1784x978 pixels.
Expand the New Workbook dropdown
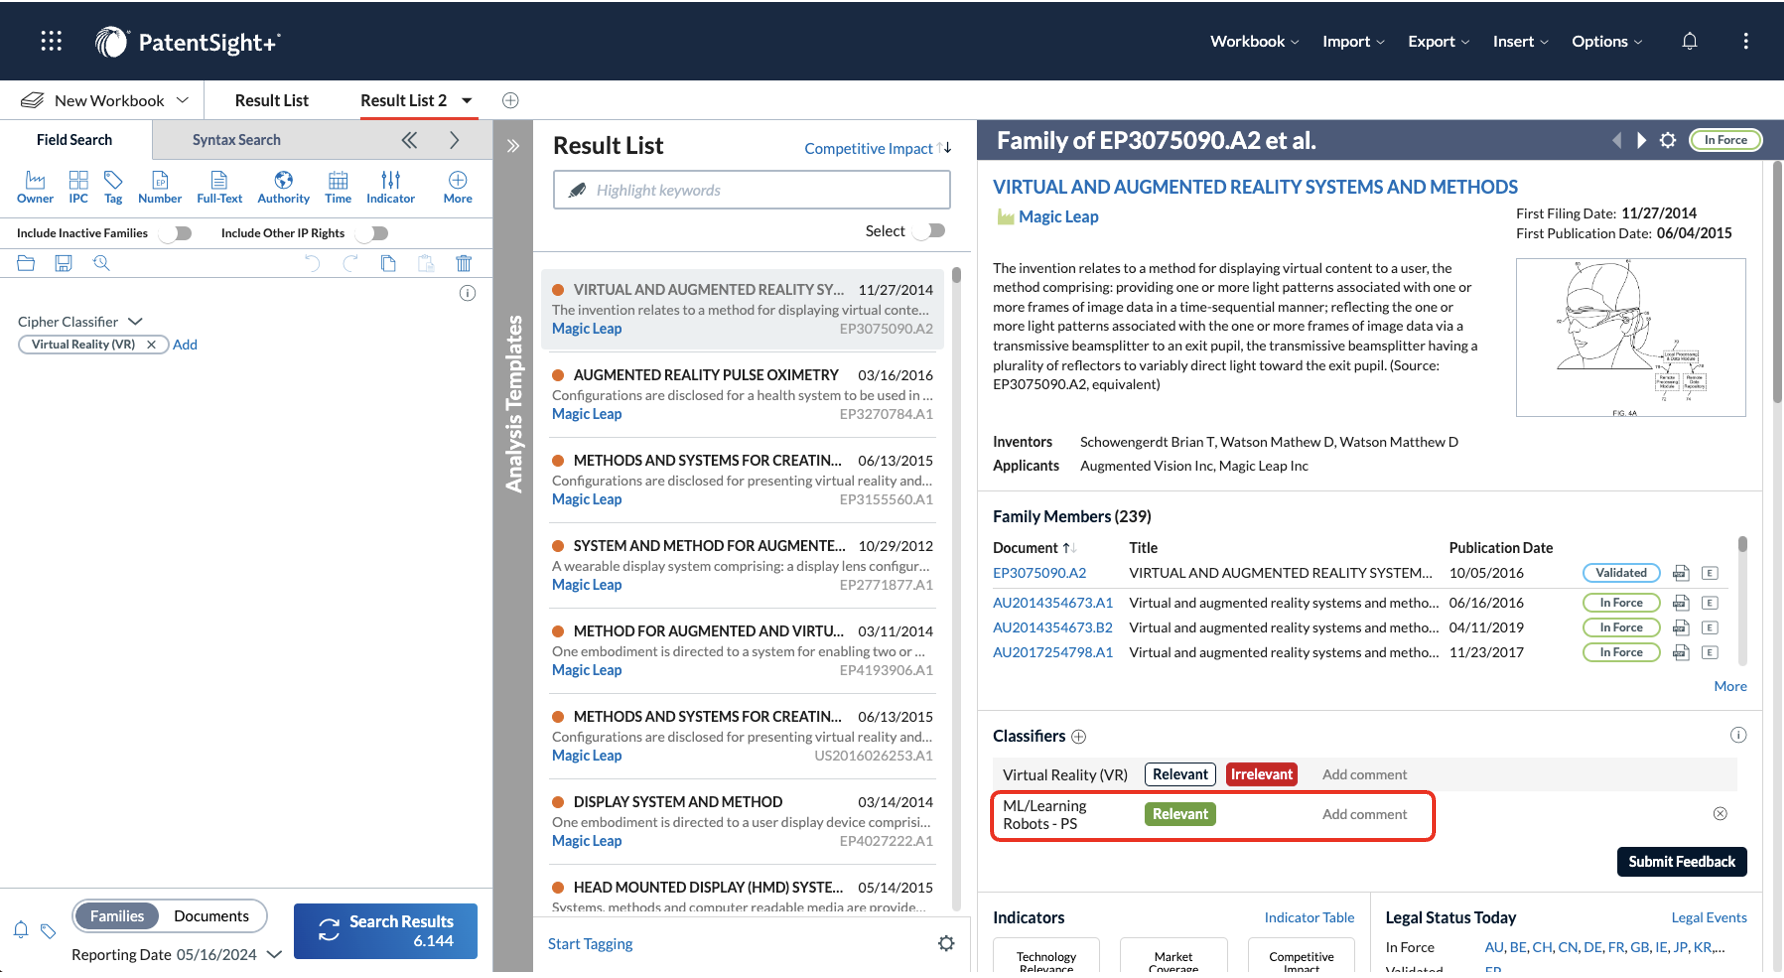coord(183,100)
